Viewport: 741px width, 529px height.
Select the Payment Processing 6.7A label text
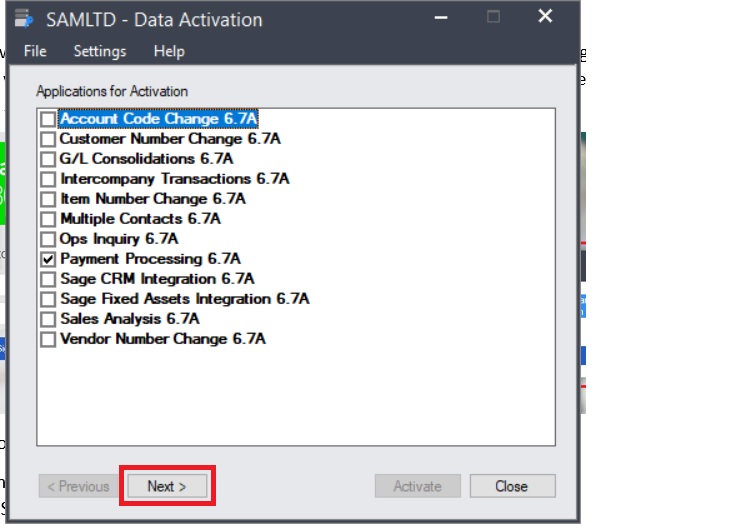(x=150, y=259)
